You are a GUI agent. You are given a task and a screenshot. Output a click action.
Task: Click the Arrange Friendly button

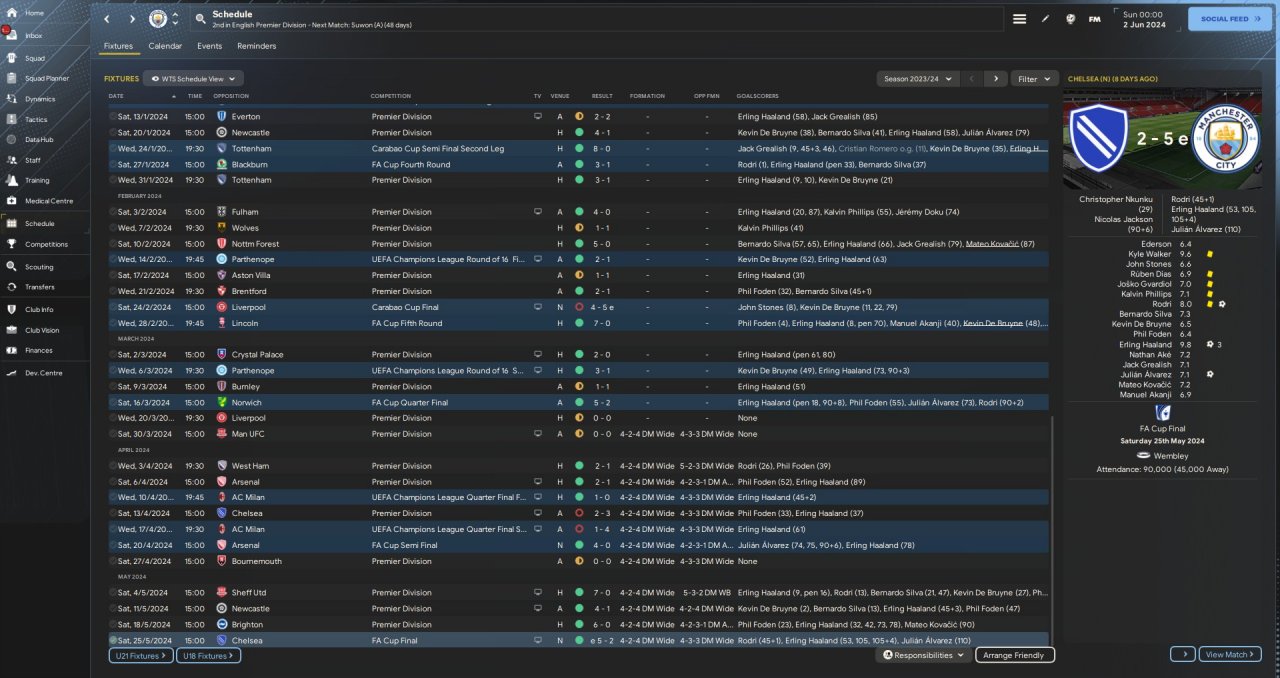[1014, 655]
